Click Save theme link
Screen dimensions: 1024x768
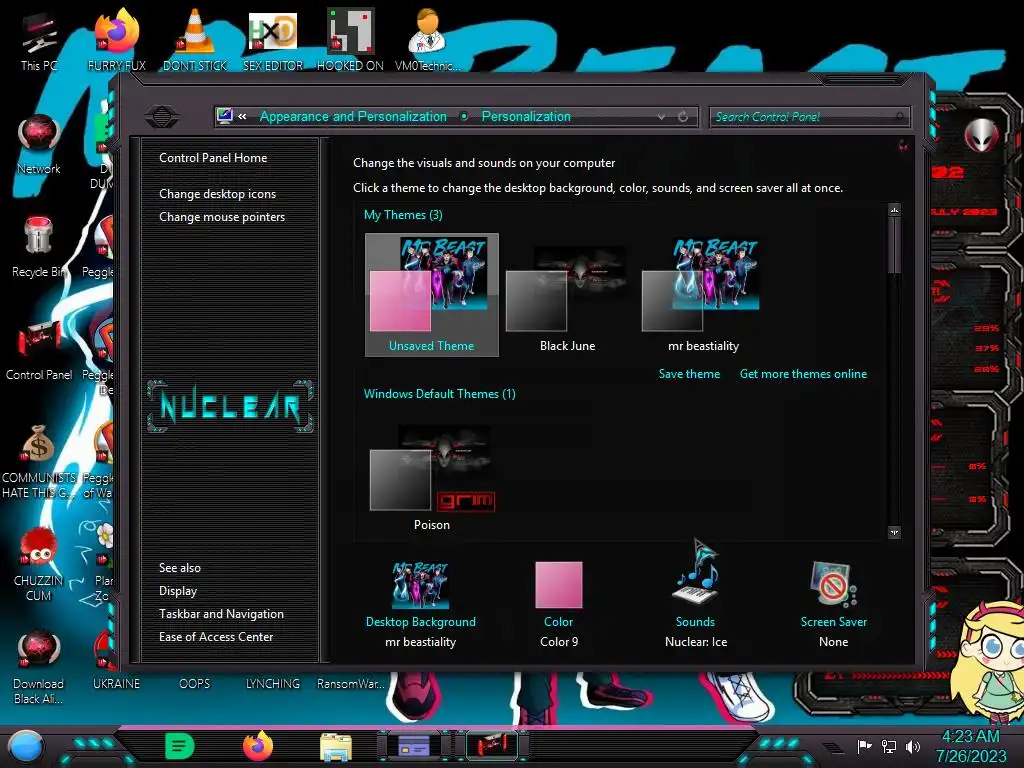pyautogui.click(x=689, y=374)
